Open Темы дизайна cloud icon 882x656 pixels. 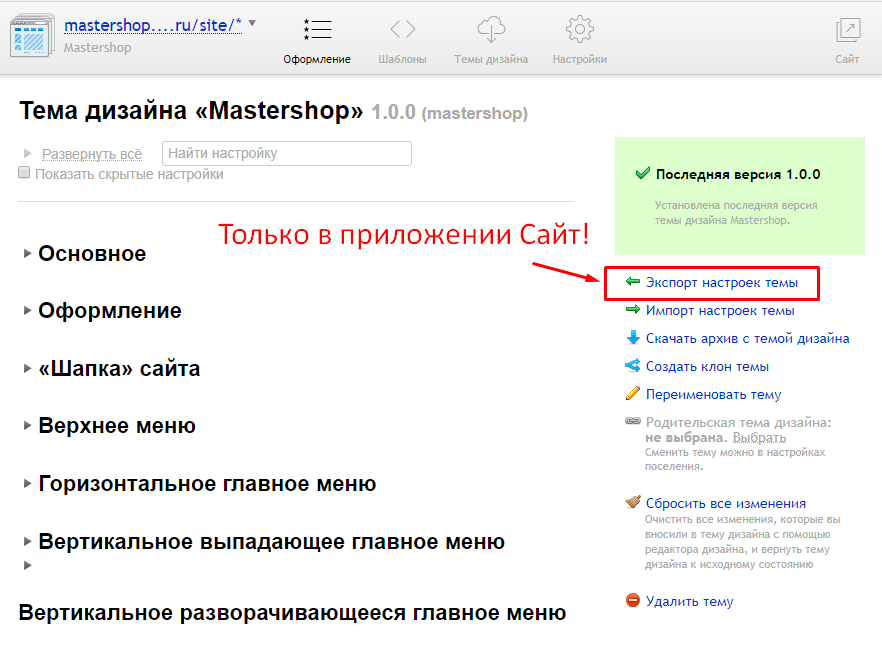pyautogui.click(x=491, y=30)
